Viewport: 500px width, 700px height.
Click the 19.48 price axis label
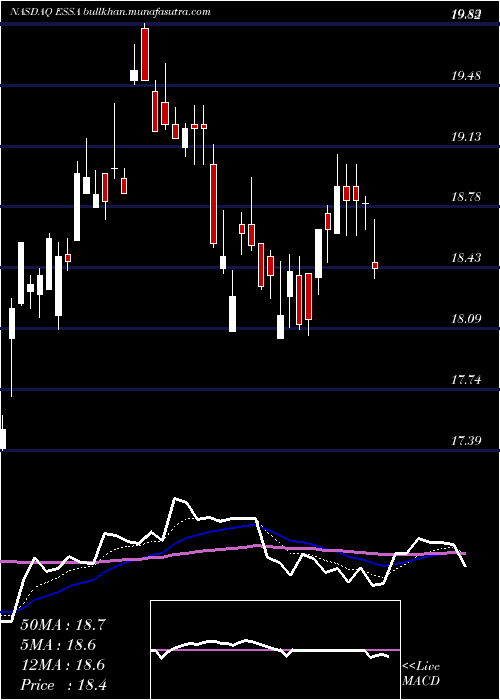(467, 76)
